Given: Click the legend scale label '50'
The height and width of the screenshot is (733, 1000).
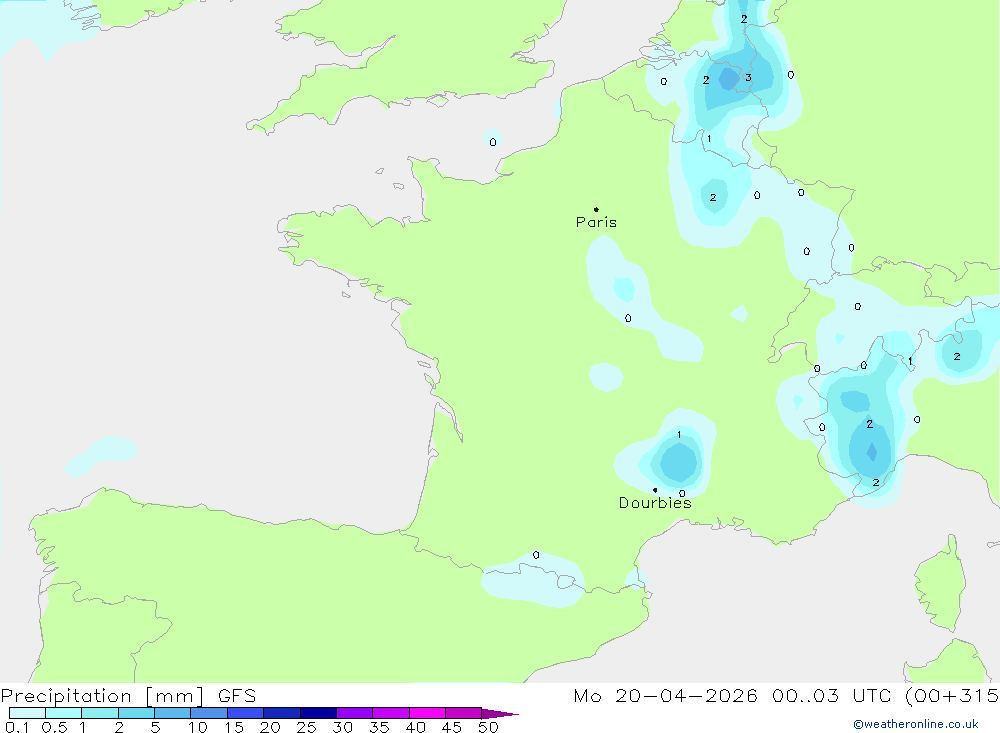Looking at the screenshot, I should 488,727.
